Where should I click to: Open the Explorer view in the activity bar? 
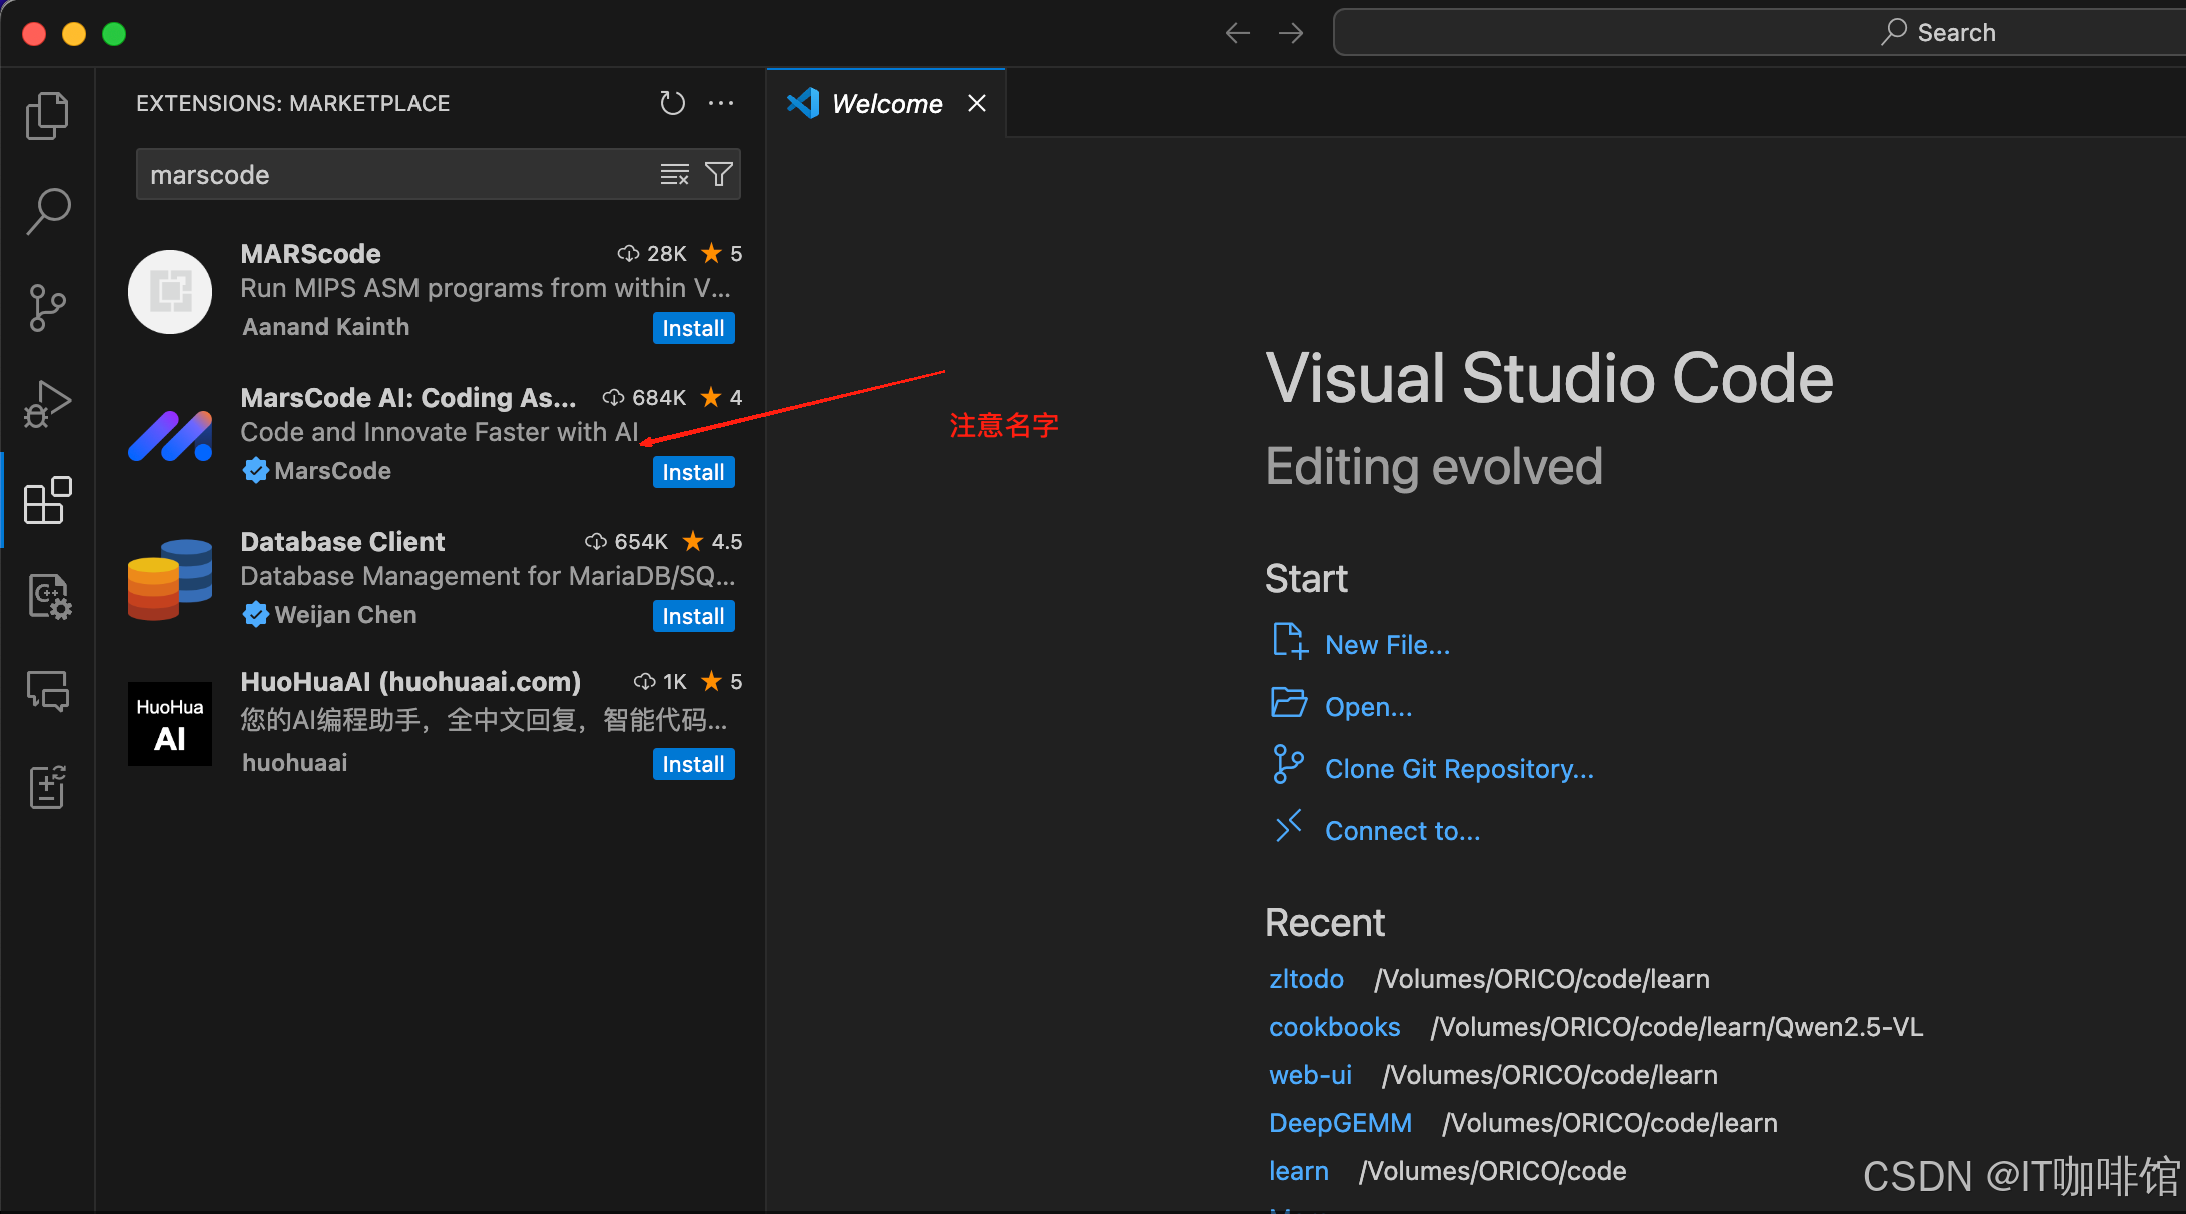pos(47,116)
